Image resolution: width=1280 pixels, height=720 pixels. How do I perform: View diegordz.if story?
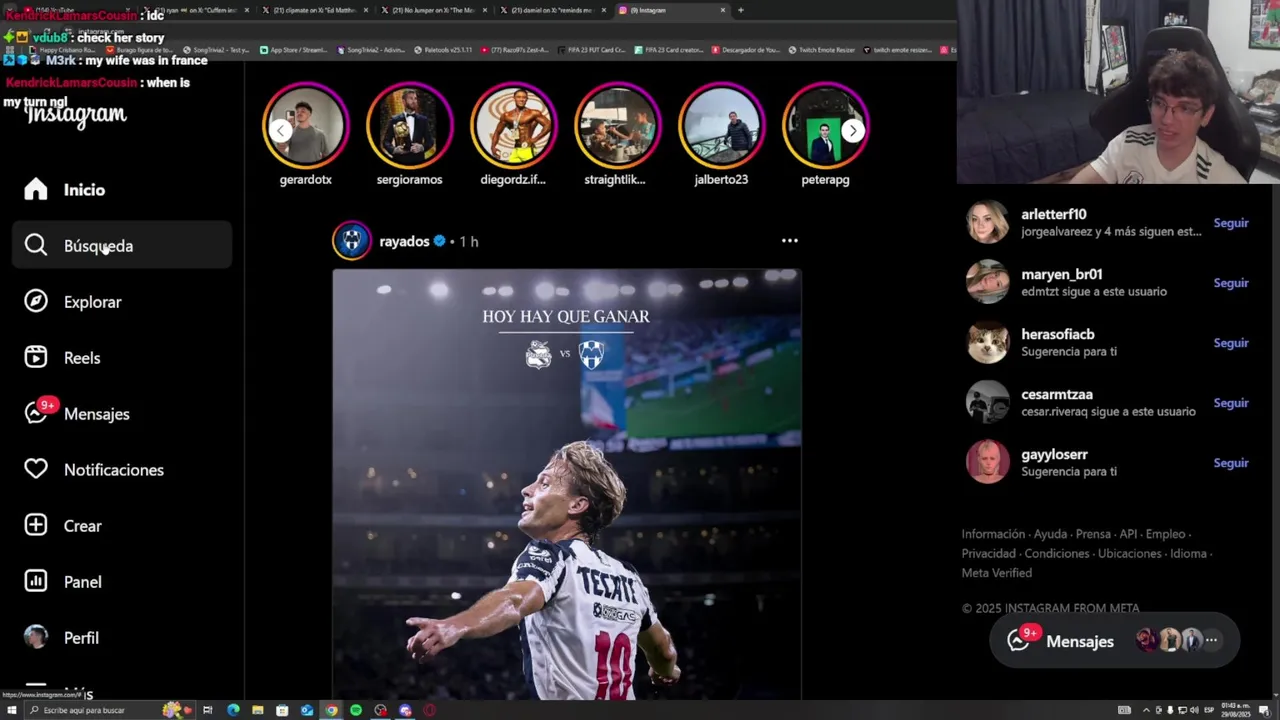[x=514, y=126]
